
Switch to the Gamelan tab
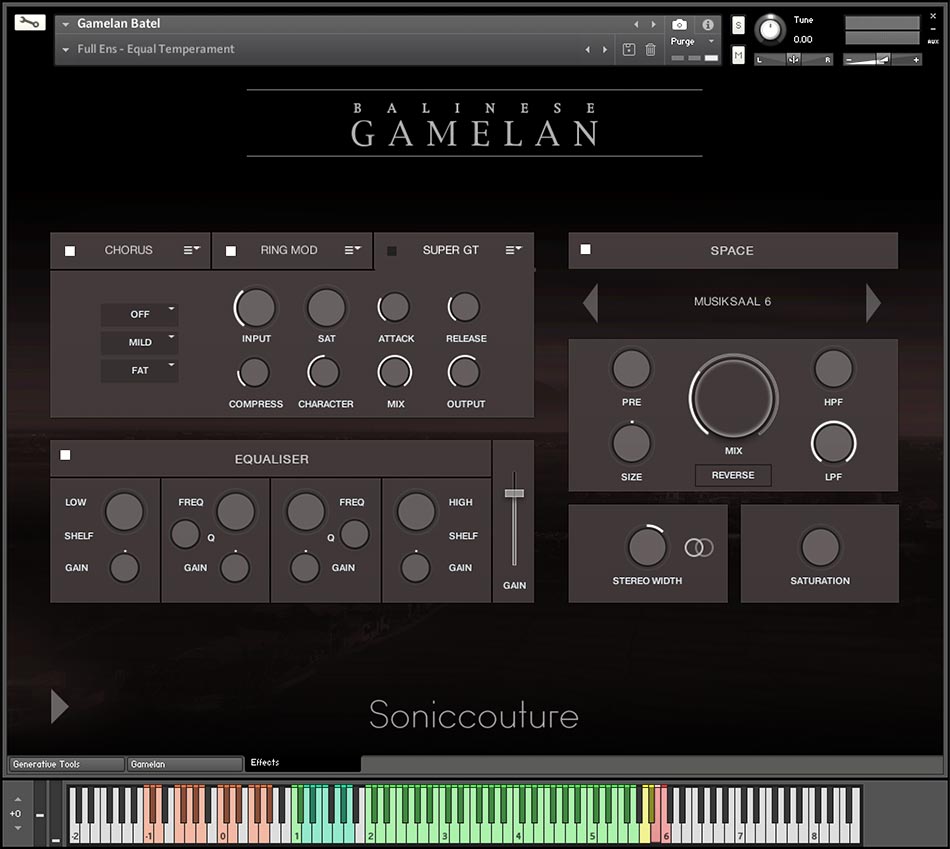click(x=185, y=764)
